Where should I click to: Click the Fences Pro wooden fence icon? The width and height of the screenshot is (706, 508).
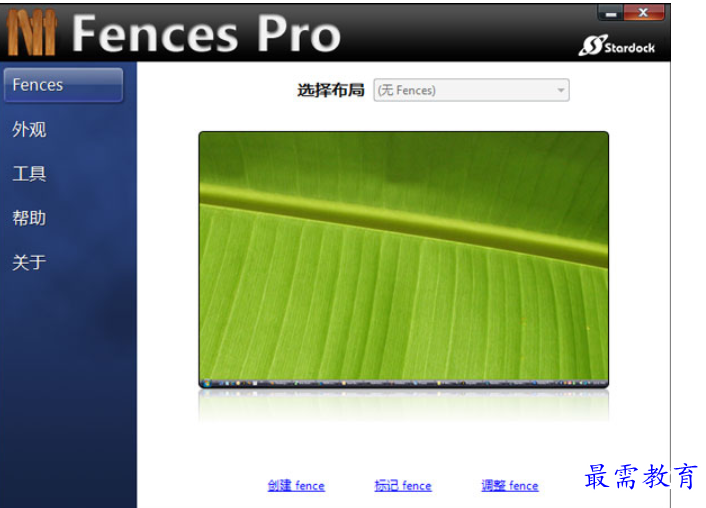pyautogui.click(x=32, y=32)
